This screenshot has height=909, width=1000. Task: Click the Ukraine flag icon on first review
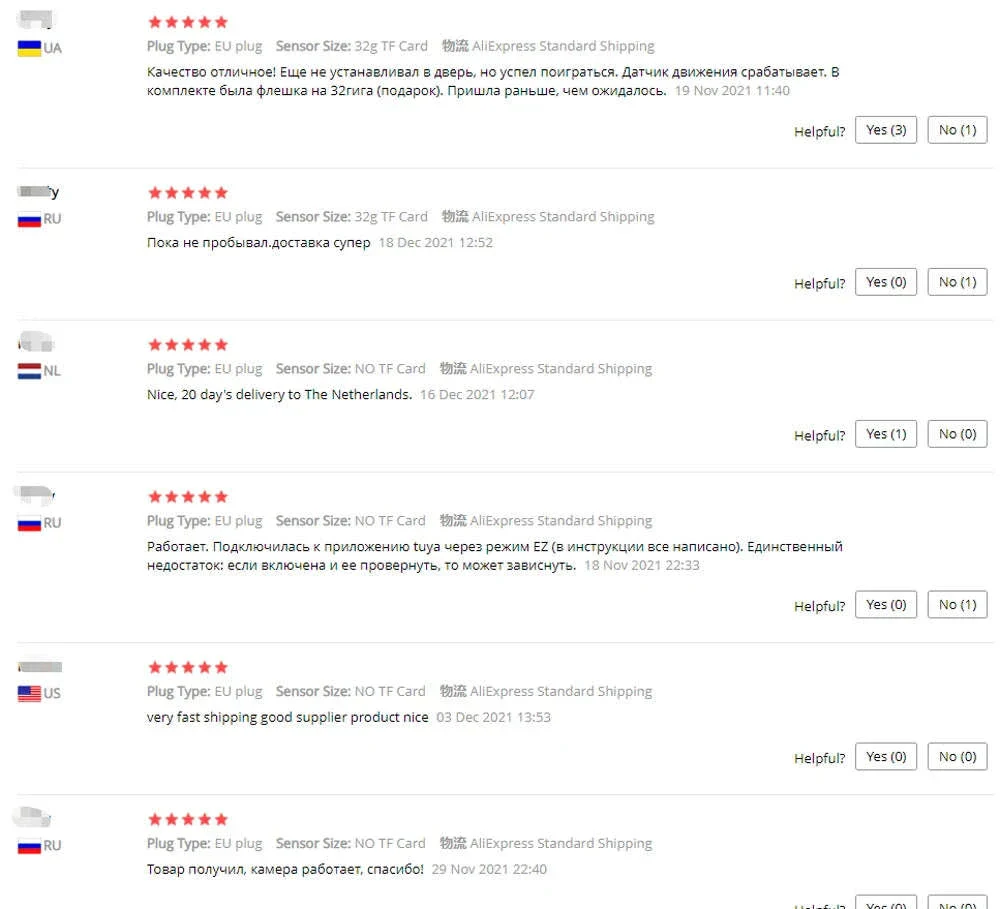pyautogui.click(x=29, y=48)
